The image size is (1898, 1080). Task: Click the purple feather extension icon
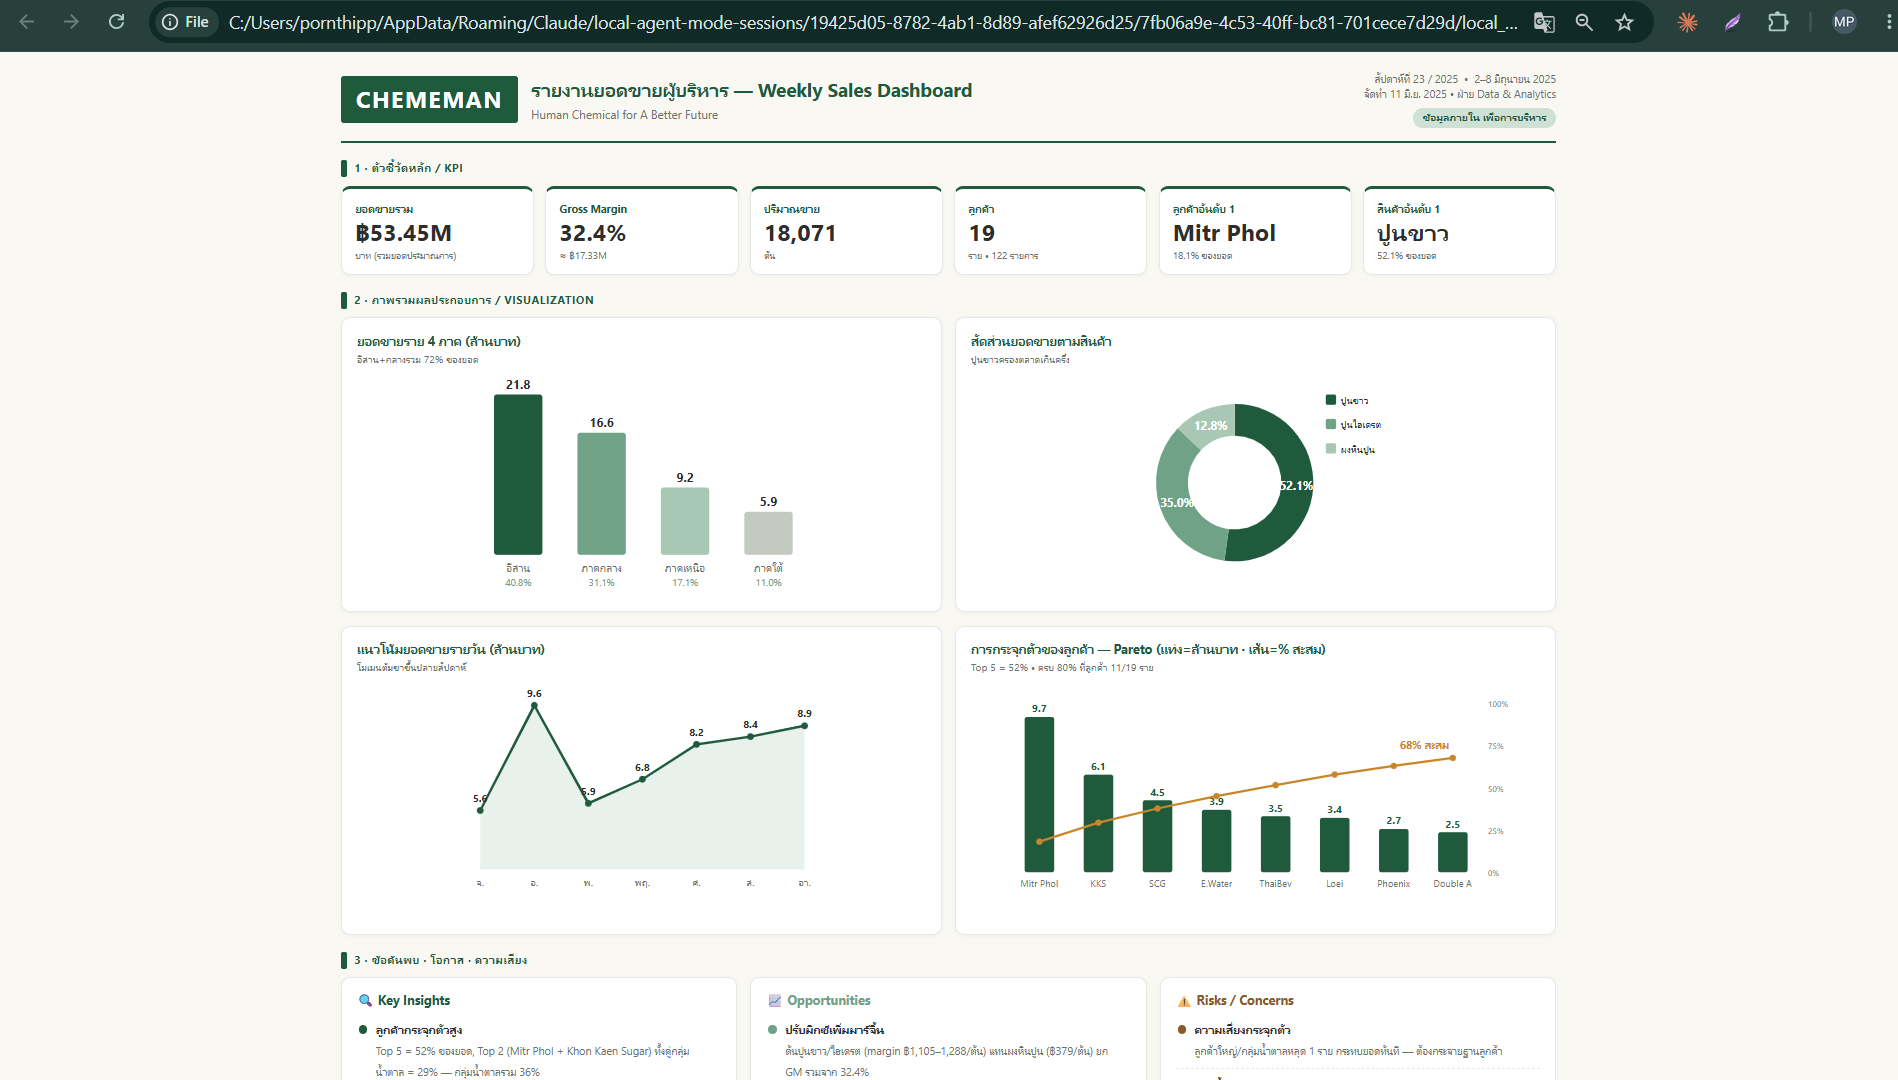[x=1732, y=22]
